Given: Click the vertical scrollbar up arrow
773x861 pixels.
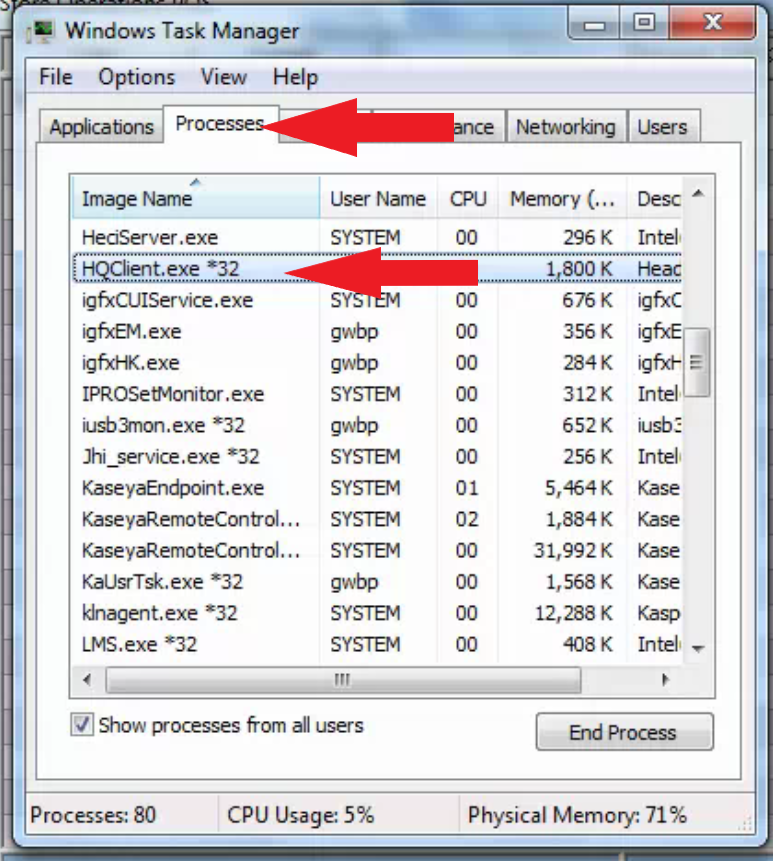Looking at the screenshot, I should pyautogui.click(x=698, y=193).
